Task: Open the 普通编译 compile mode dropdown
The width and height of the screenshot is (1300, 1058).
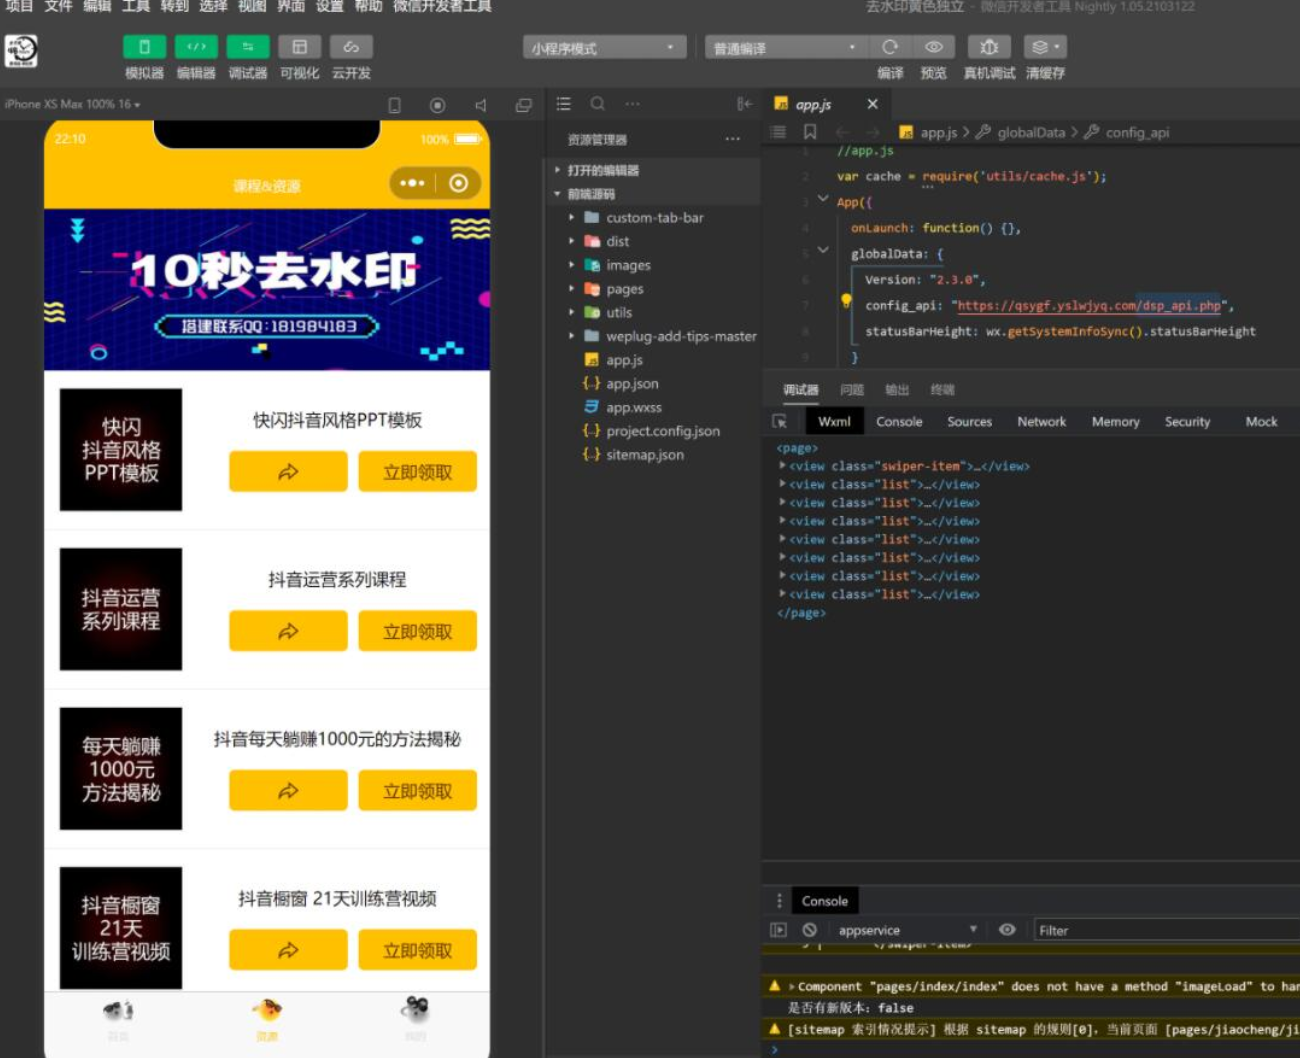Action: (783, 48)
